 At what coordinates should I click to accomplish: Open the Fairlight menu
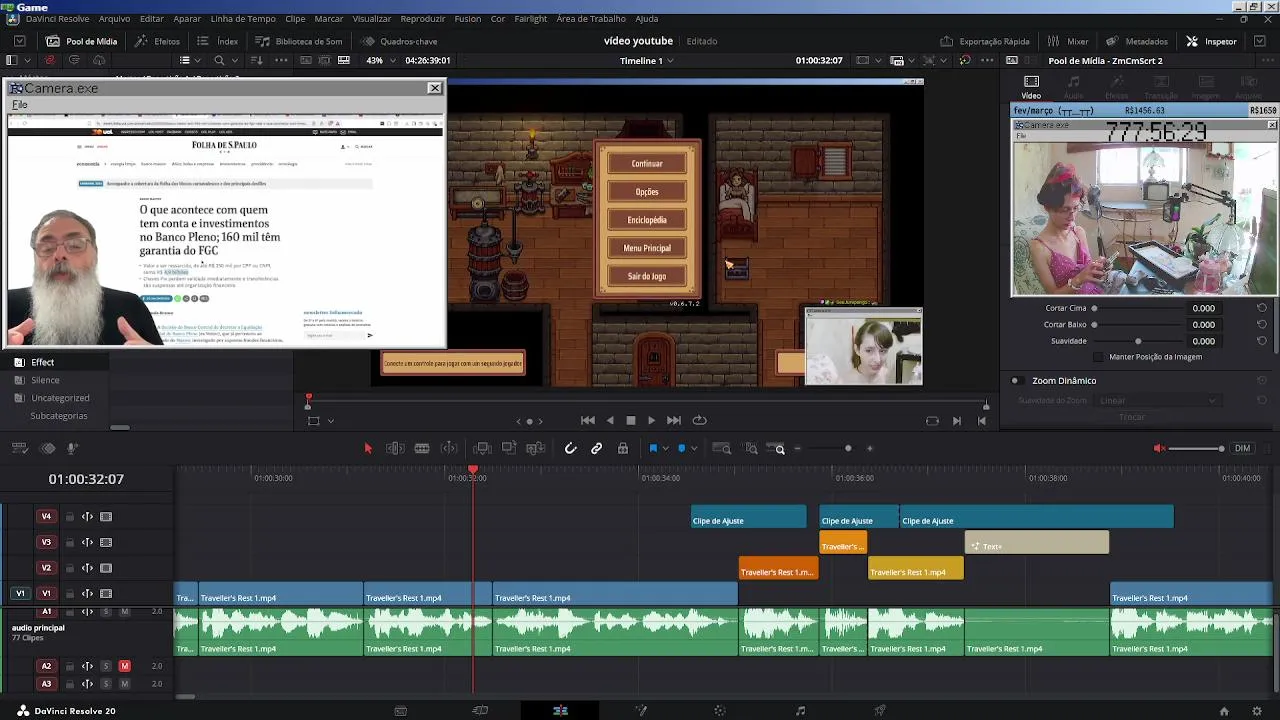point(530,19)
